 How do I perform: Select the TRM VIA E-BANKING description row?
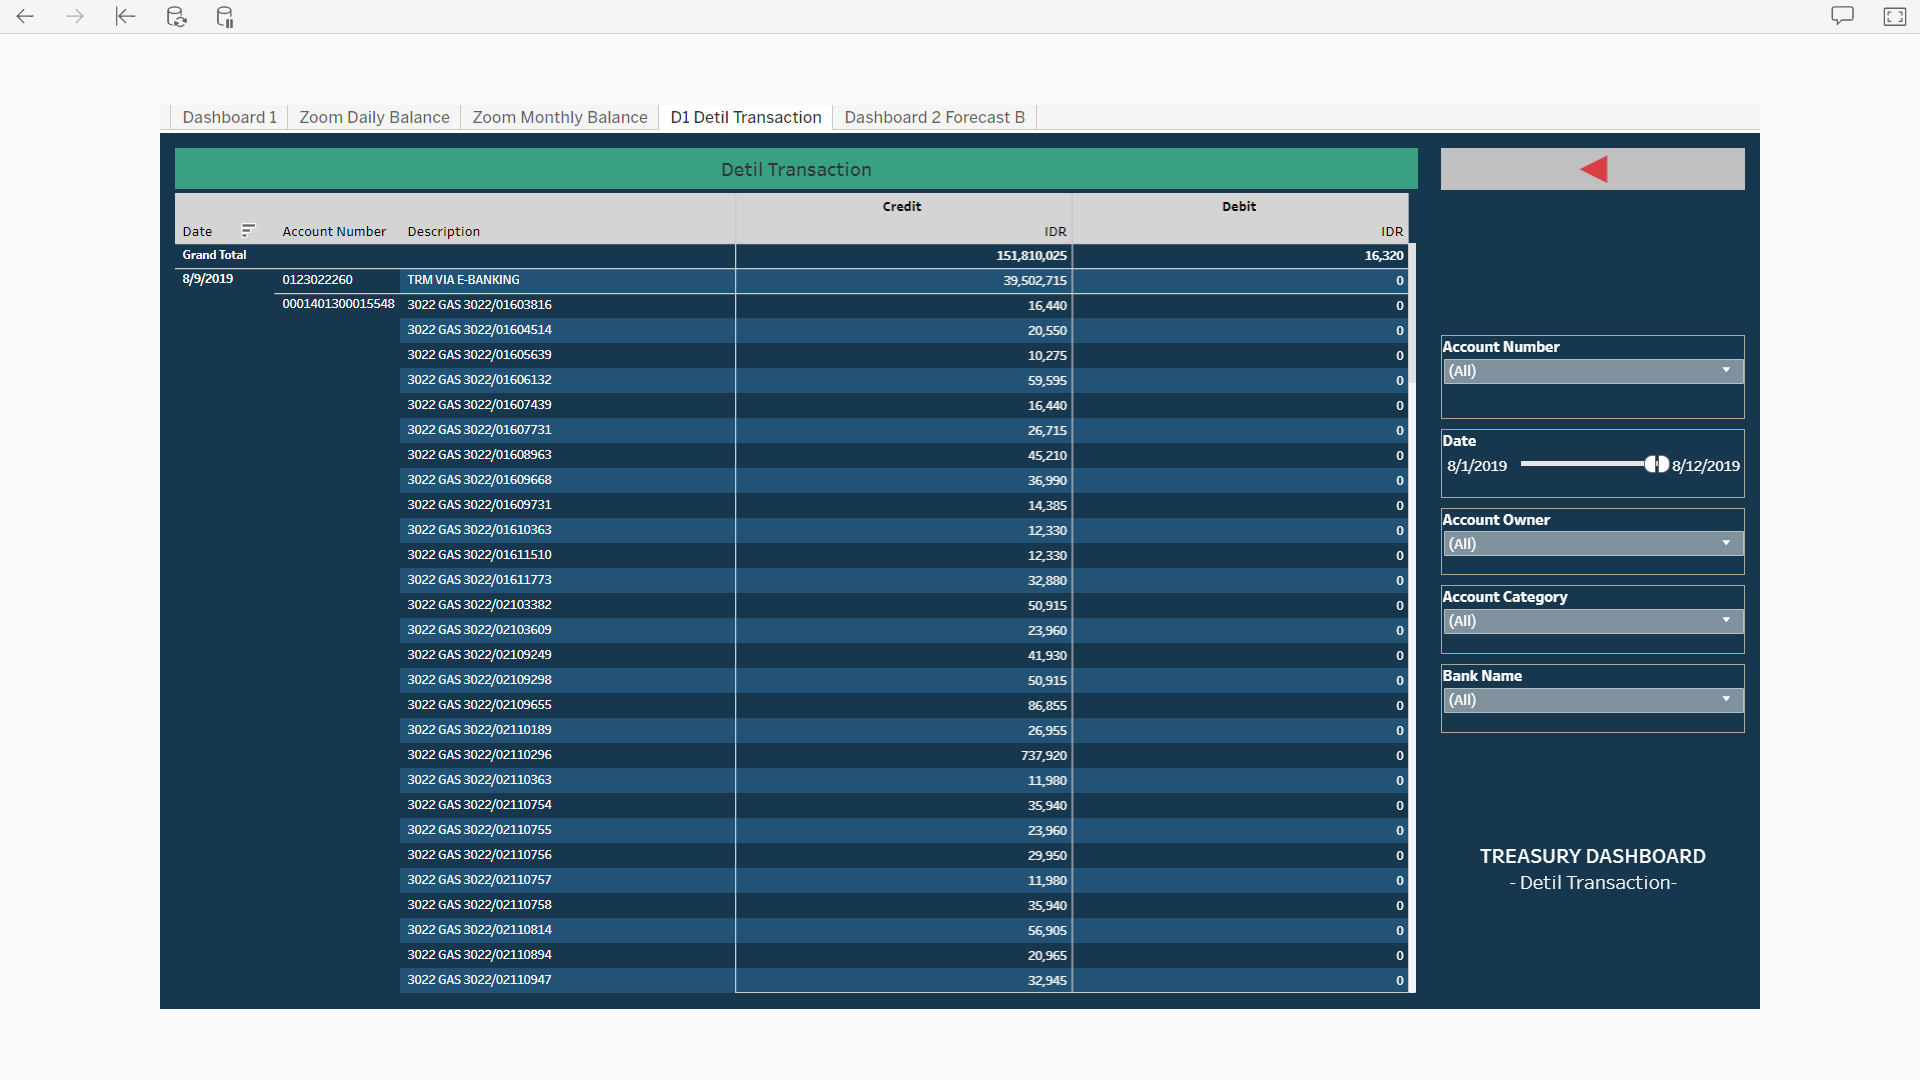click(x=463, y=280)
